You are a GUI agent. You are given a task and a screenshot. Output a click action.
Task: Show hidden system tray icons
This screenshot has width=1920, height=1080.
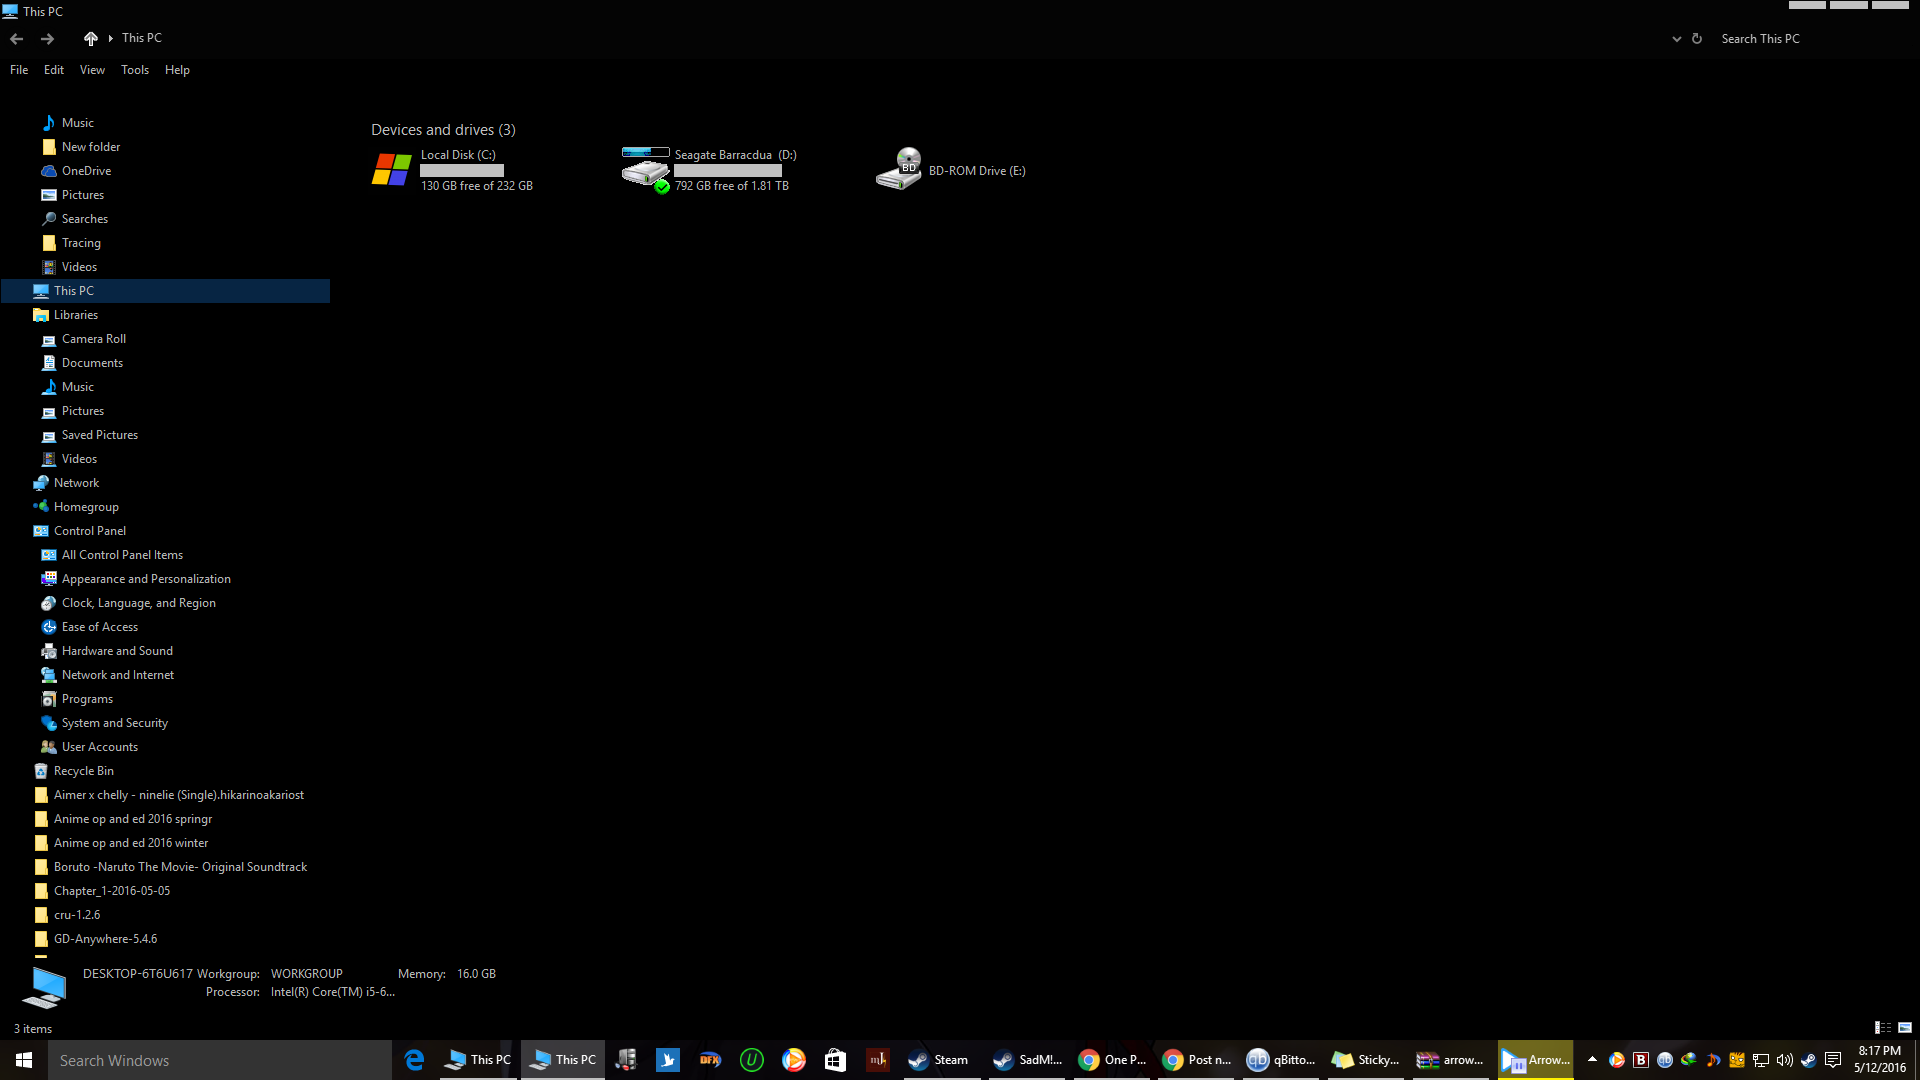(1592, 1059)
